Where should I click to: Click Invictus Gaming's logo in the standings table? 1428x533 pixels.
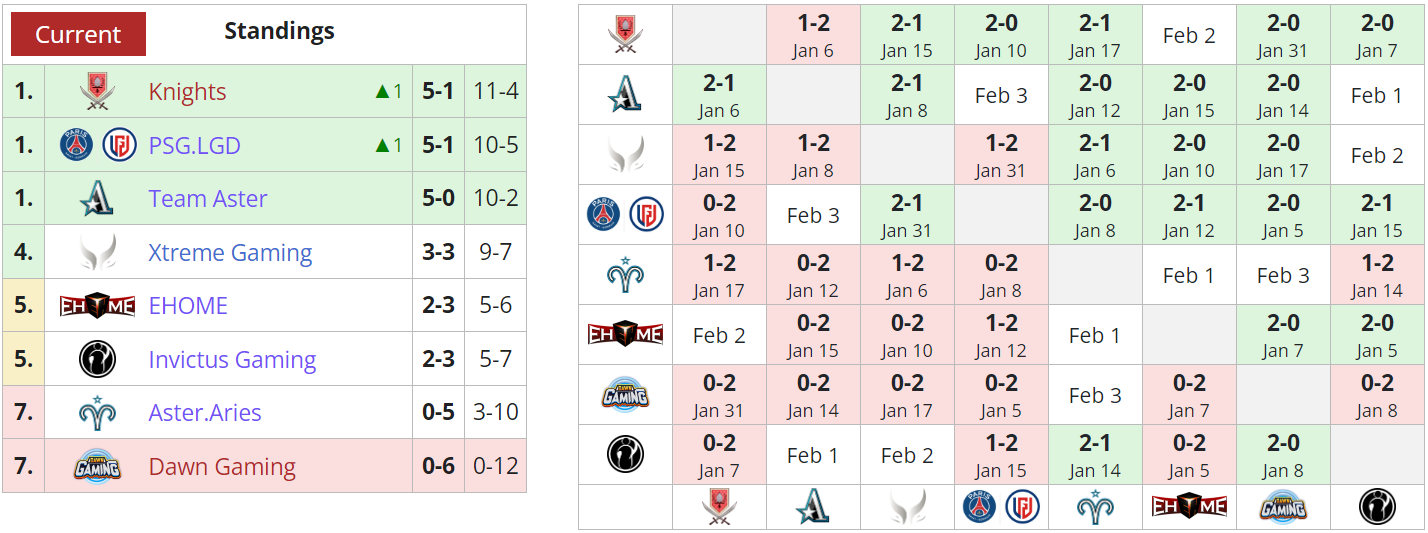(x=97, y=360)
